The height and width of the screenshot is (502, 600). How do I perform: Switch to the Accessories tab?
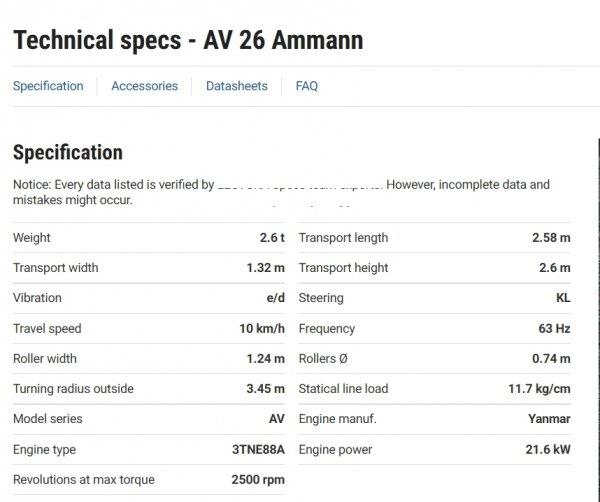[144, 86]
